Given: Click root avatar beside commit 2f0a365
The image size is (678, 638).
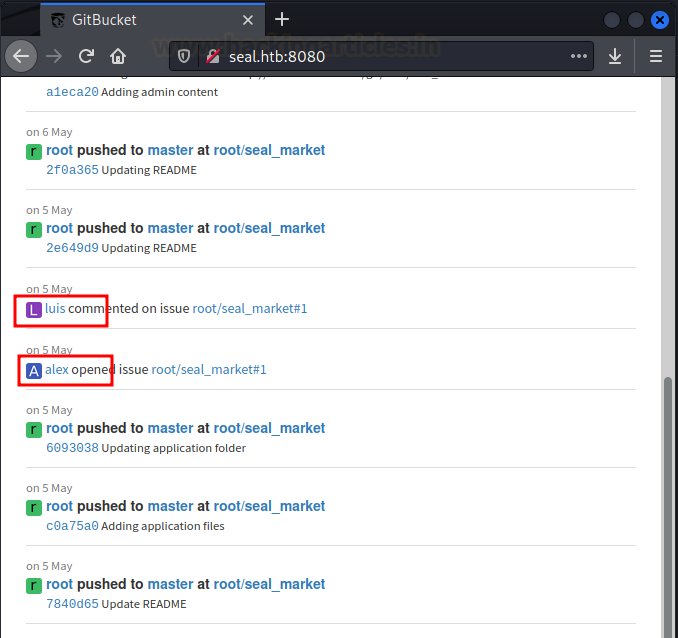Looking at the screenshot, I should [34, 152].
